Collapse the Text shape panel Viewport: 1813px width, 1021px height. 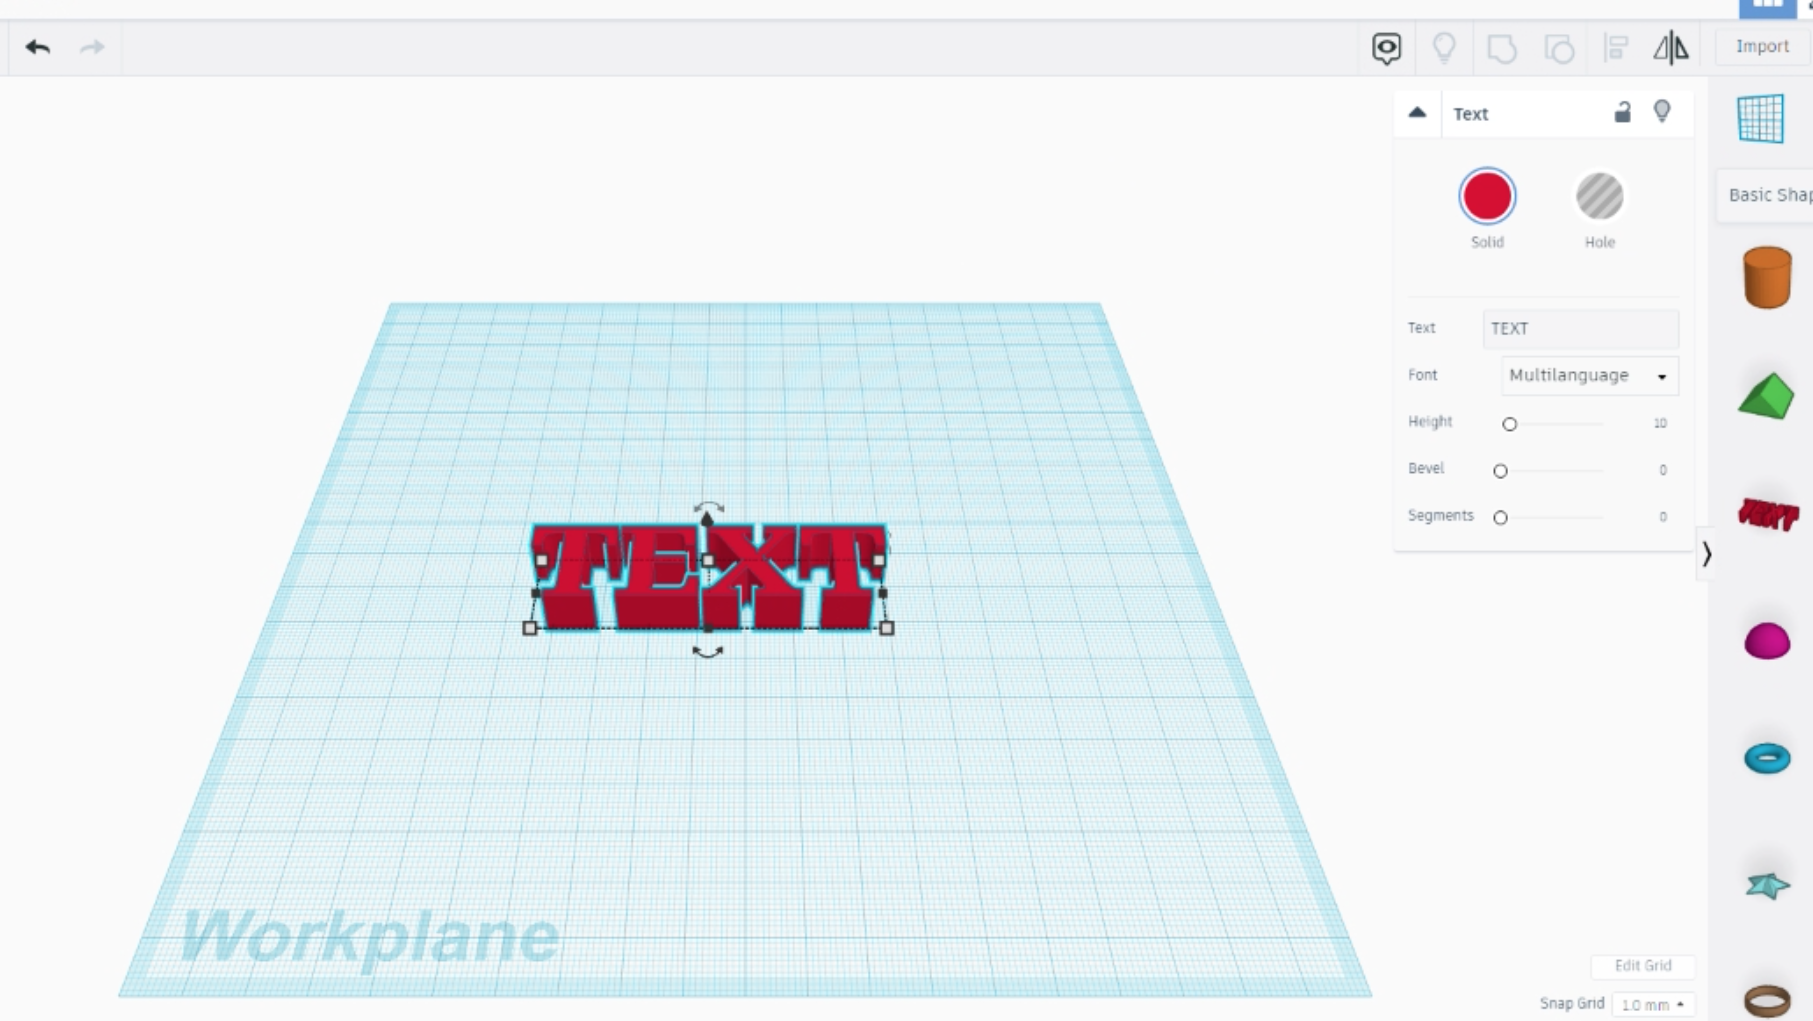1417,112
